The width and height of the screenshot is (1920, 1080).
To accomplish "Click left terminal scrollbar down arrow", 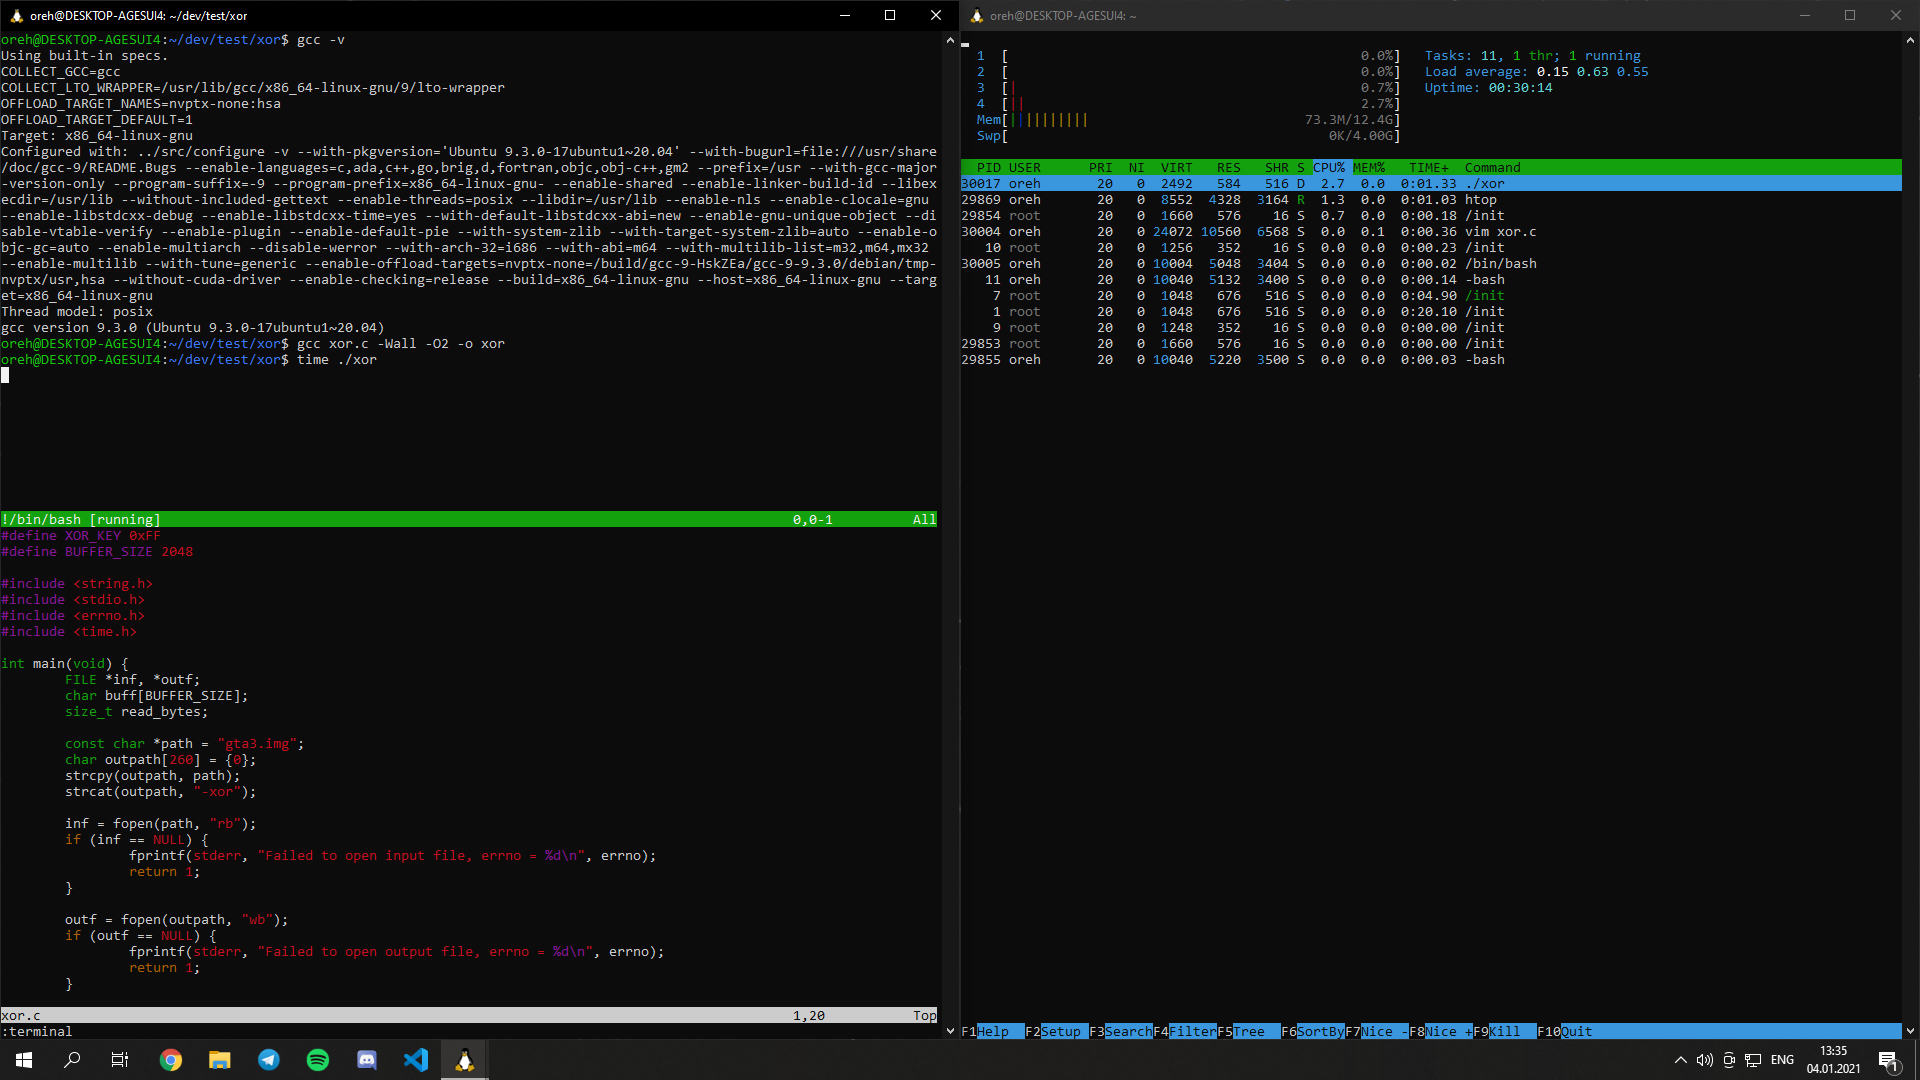I will pyautogui.click(x=950, y=1031).
